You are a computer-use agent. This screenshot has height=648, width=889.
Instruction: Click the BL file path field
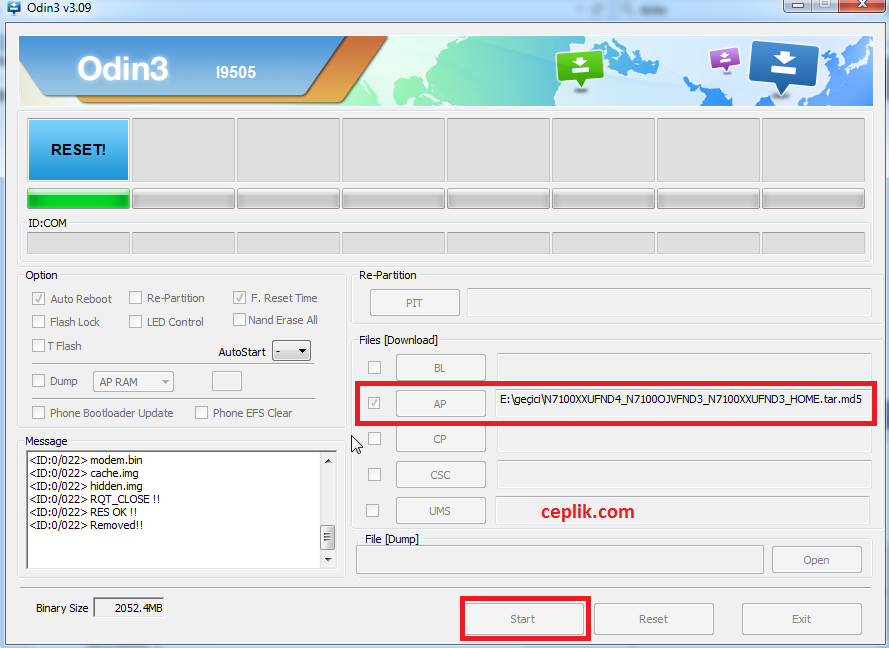tap(684, 367)
